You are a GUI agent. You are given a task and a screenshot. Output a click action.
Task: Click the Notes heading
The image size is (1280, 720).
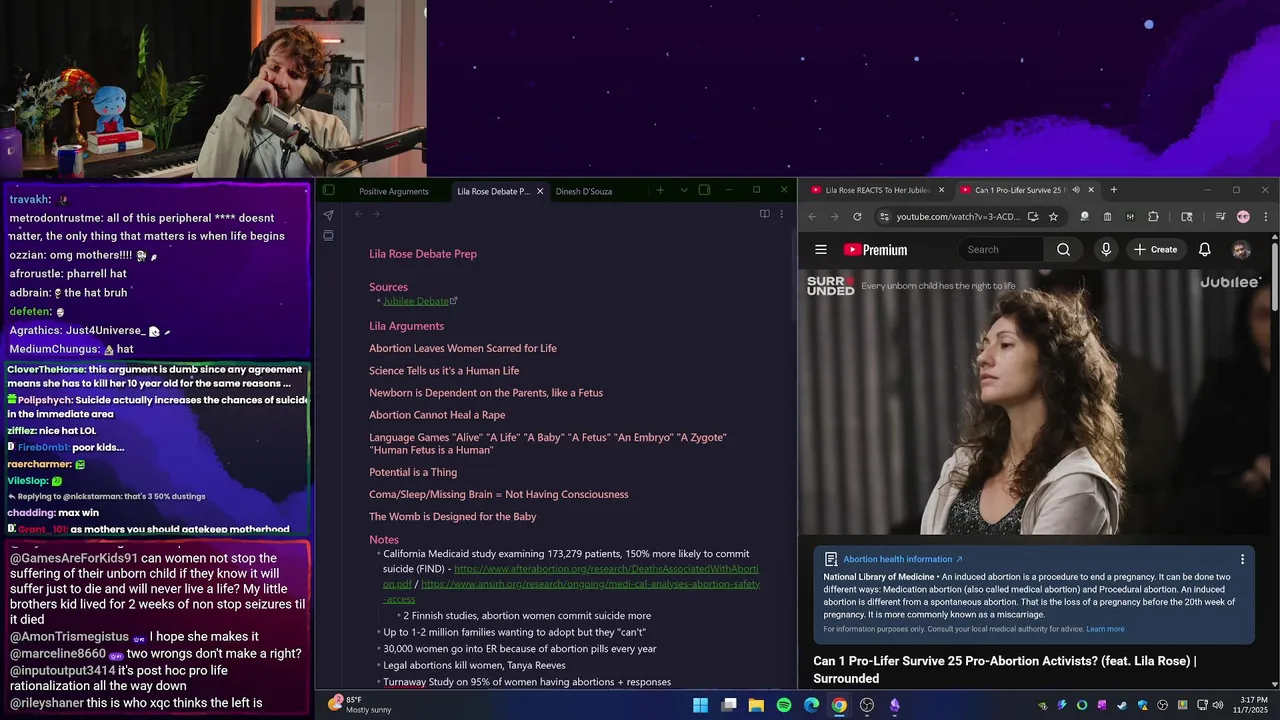(x=384, y=540)
